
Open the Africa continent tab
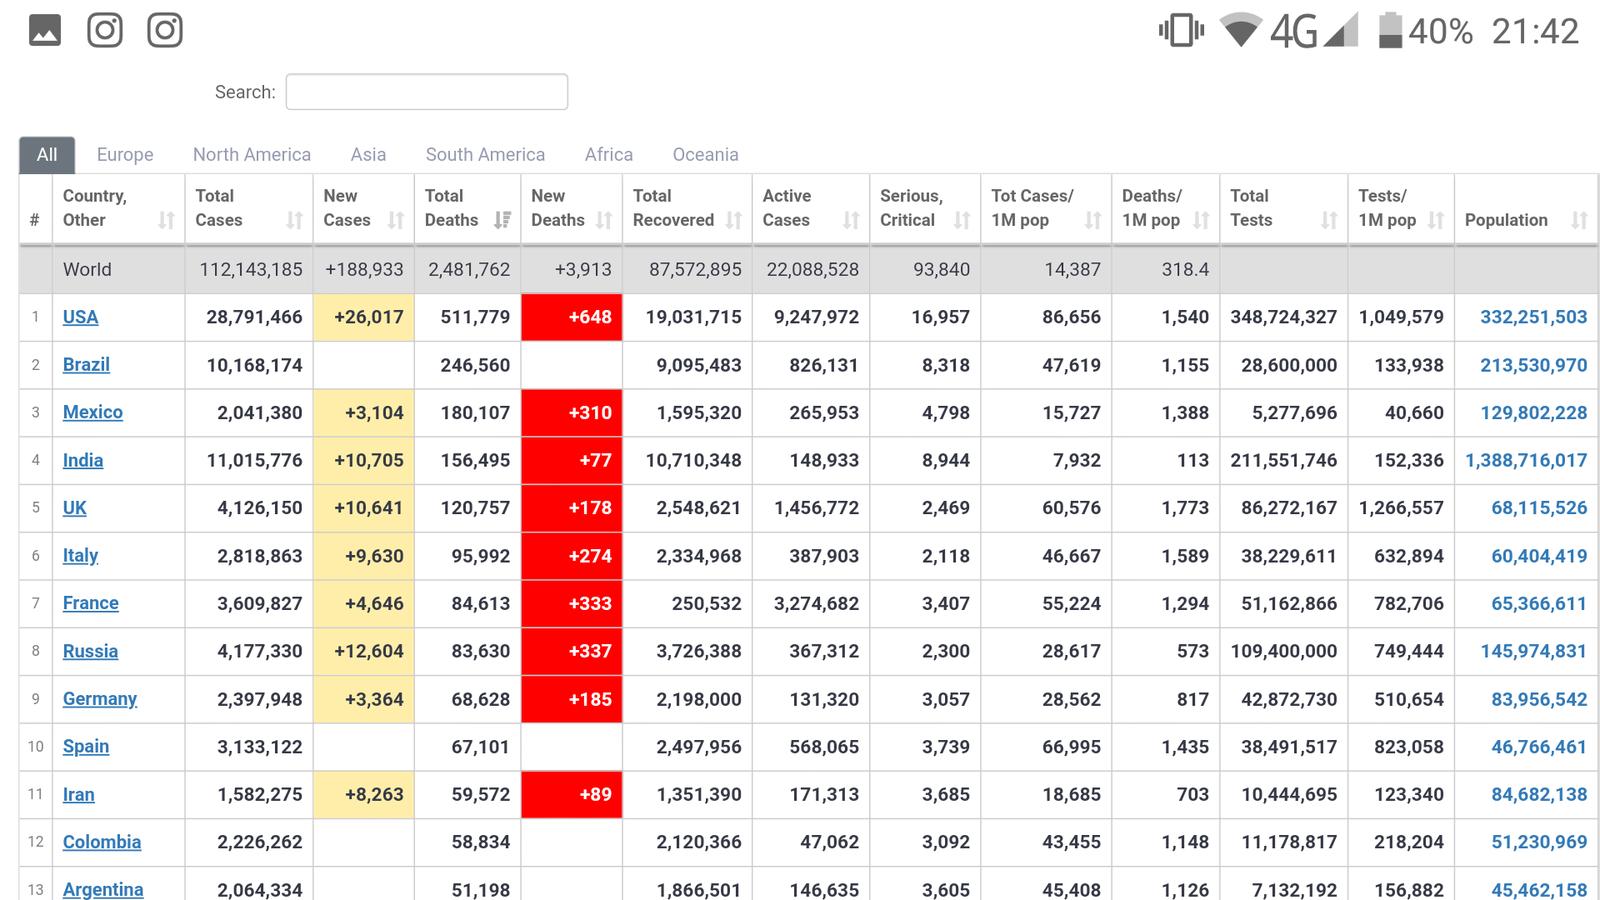[x=608, y=155]
